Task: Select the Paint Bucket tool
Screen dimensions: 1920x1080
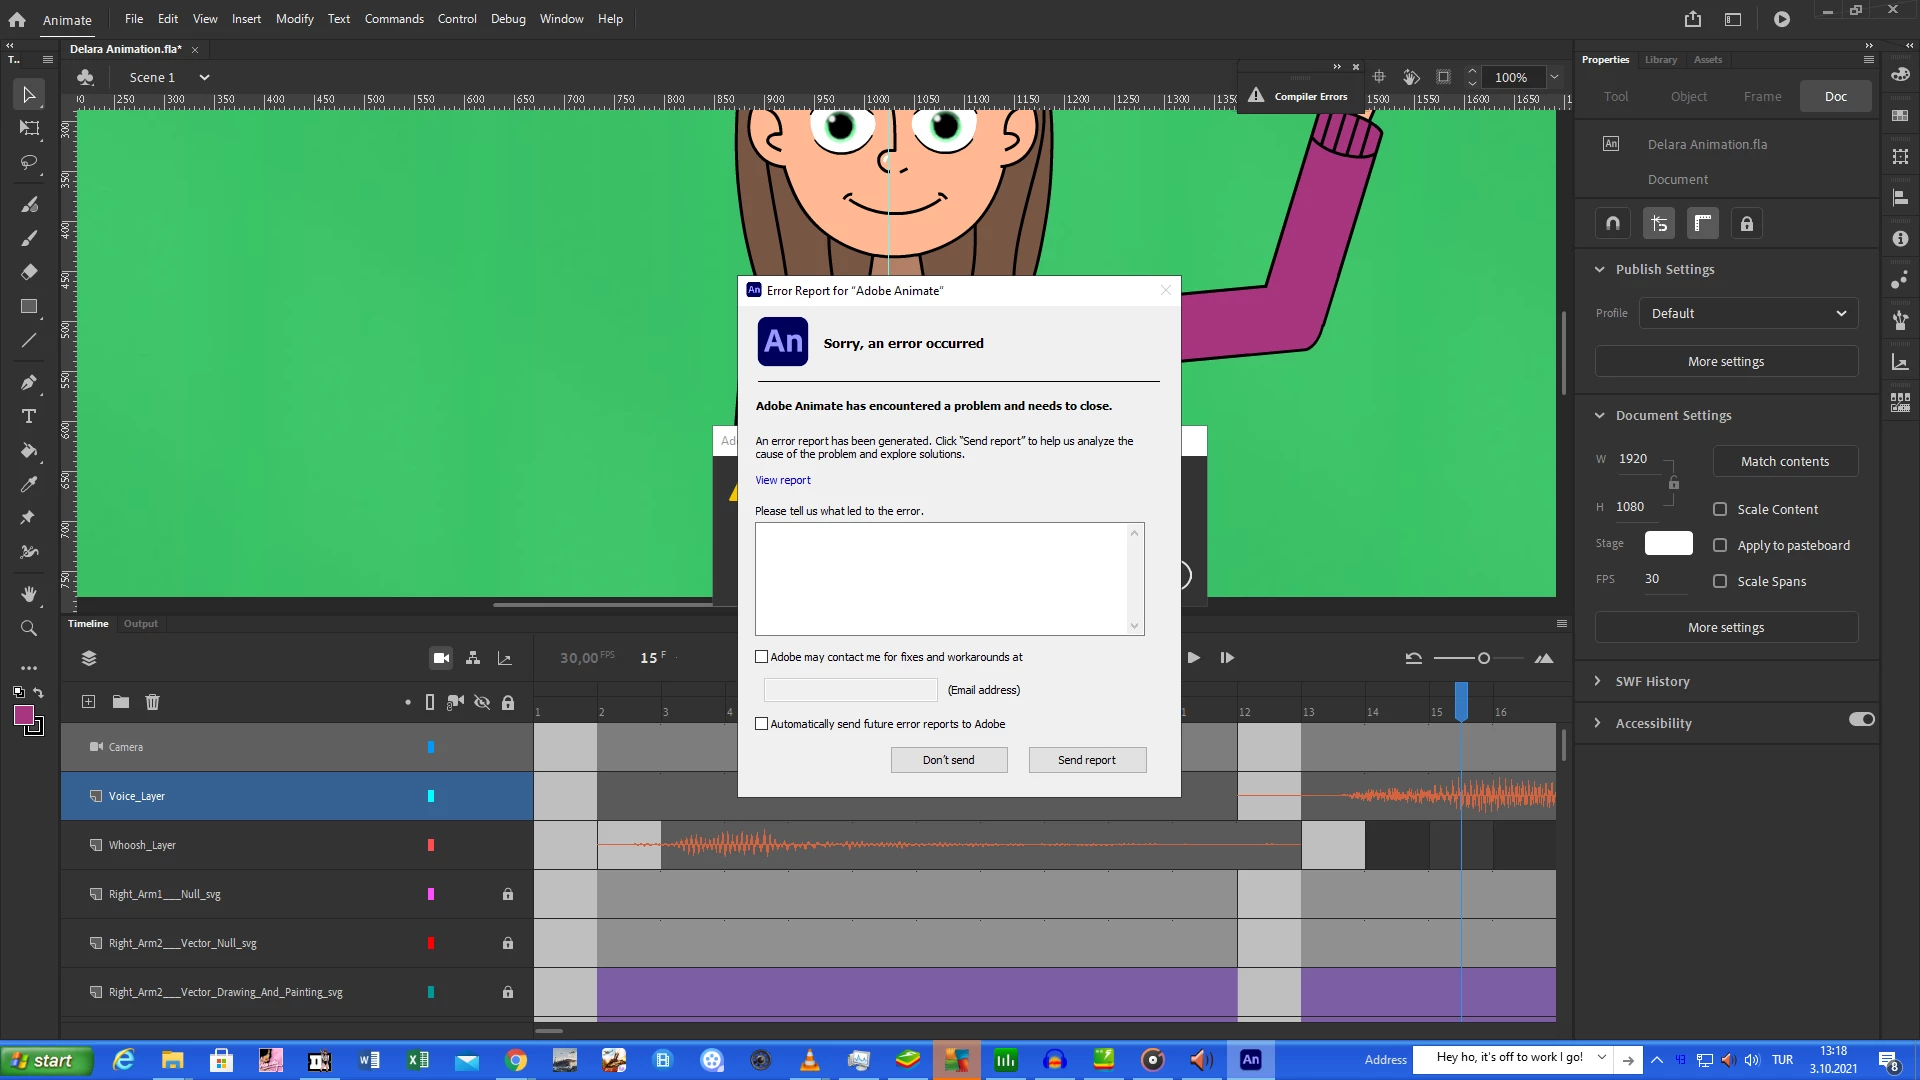Action: (29, 451)
